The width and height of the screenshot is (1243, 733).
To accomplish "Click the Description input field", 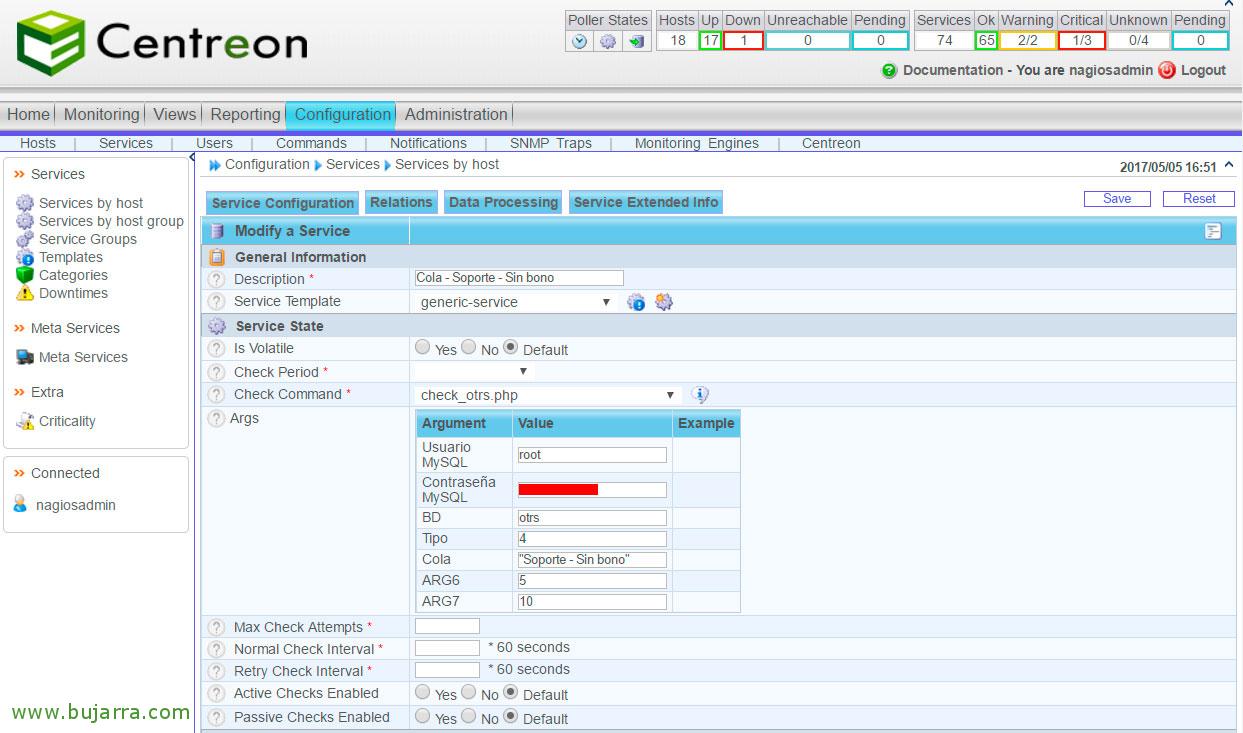I will pyautogui.click(x=519, y=278).
